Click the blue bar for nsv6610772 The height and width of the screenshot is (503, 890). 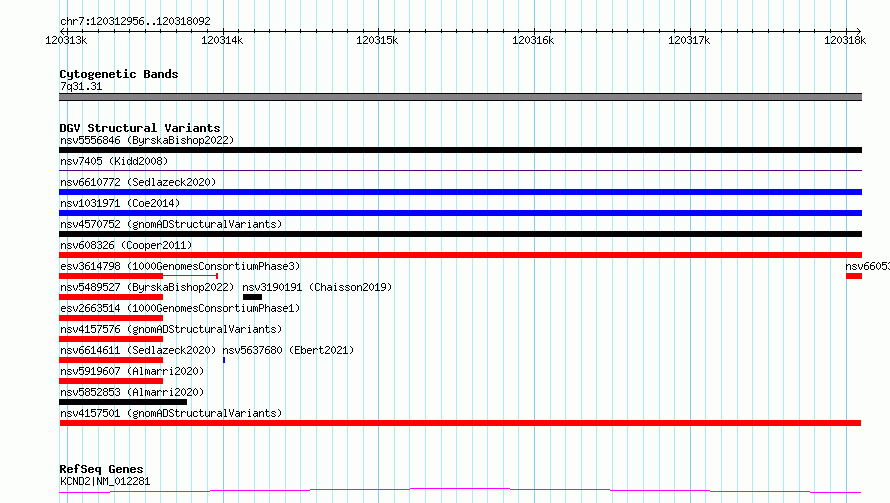pos(460,192)
